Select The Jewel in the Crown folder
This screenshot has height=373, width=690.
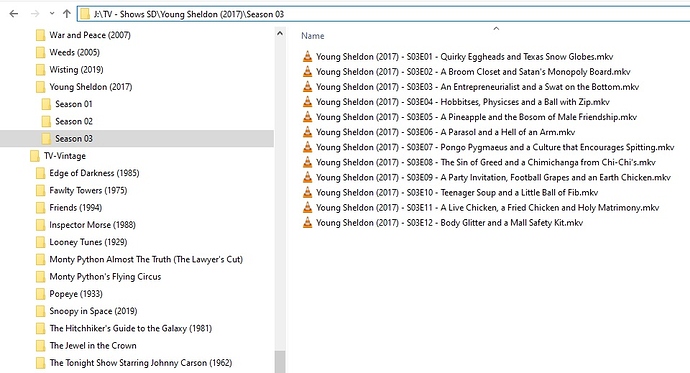pos(93,345)
